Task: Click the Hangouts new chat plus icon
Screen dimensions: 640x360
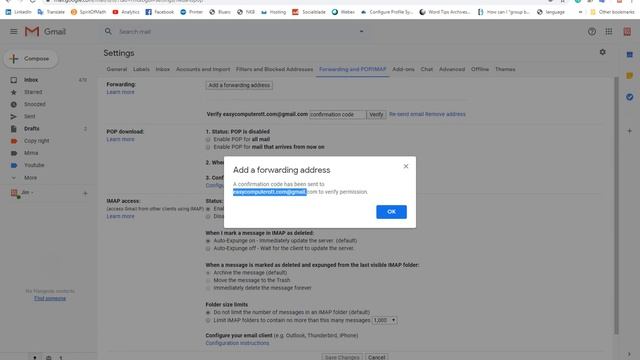Action: (85, 193)
